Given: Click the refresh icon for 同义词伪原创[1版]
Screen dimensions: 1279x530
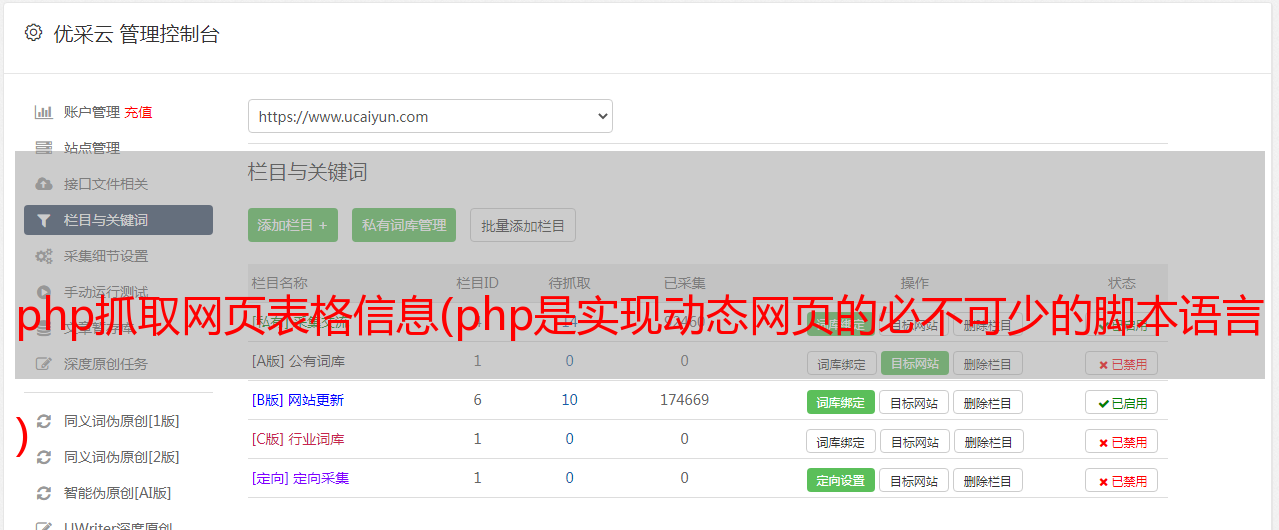Looking at the screenshot, I should [x=43, y=421].
